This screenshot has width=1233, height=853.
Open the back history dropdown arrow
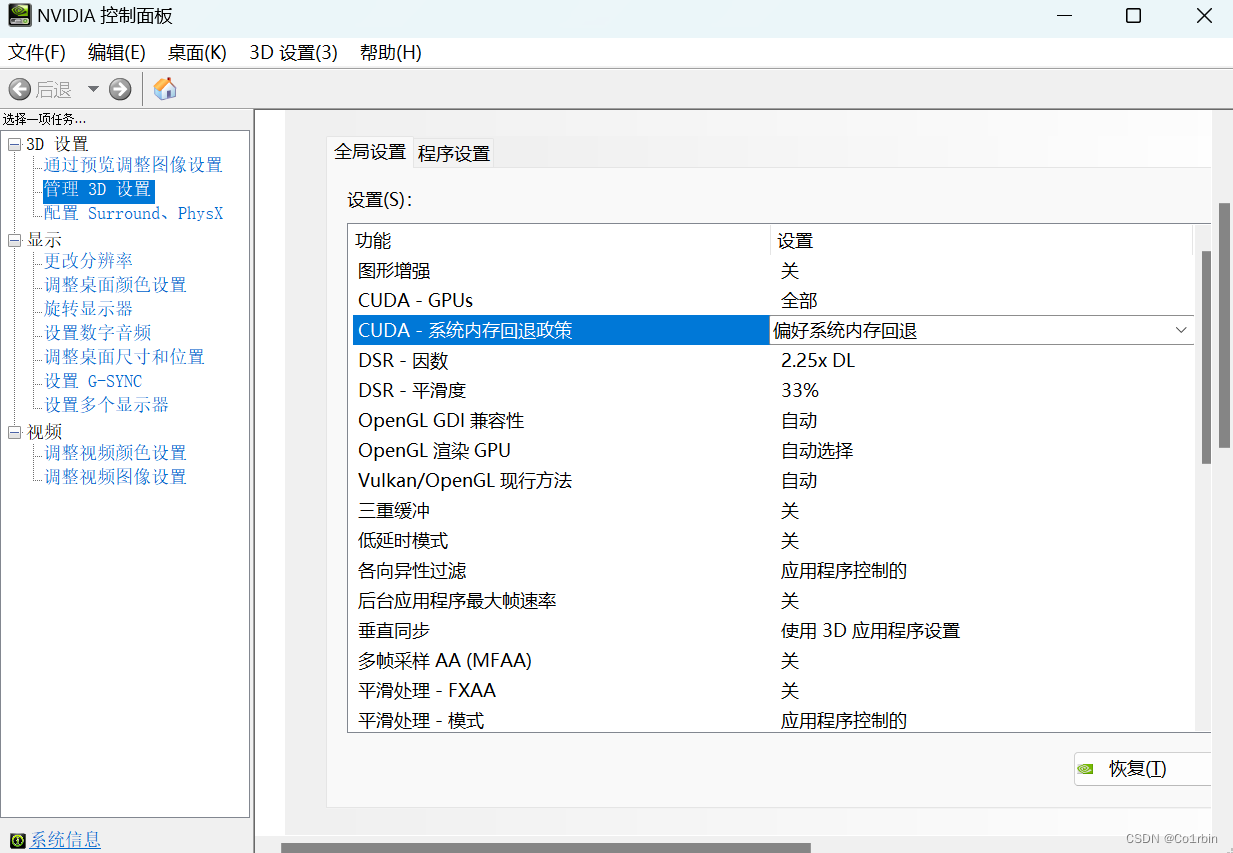93,89
